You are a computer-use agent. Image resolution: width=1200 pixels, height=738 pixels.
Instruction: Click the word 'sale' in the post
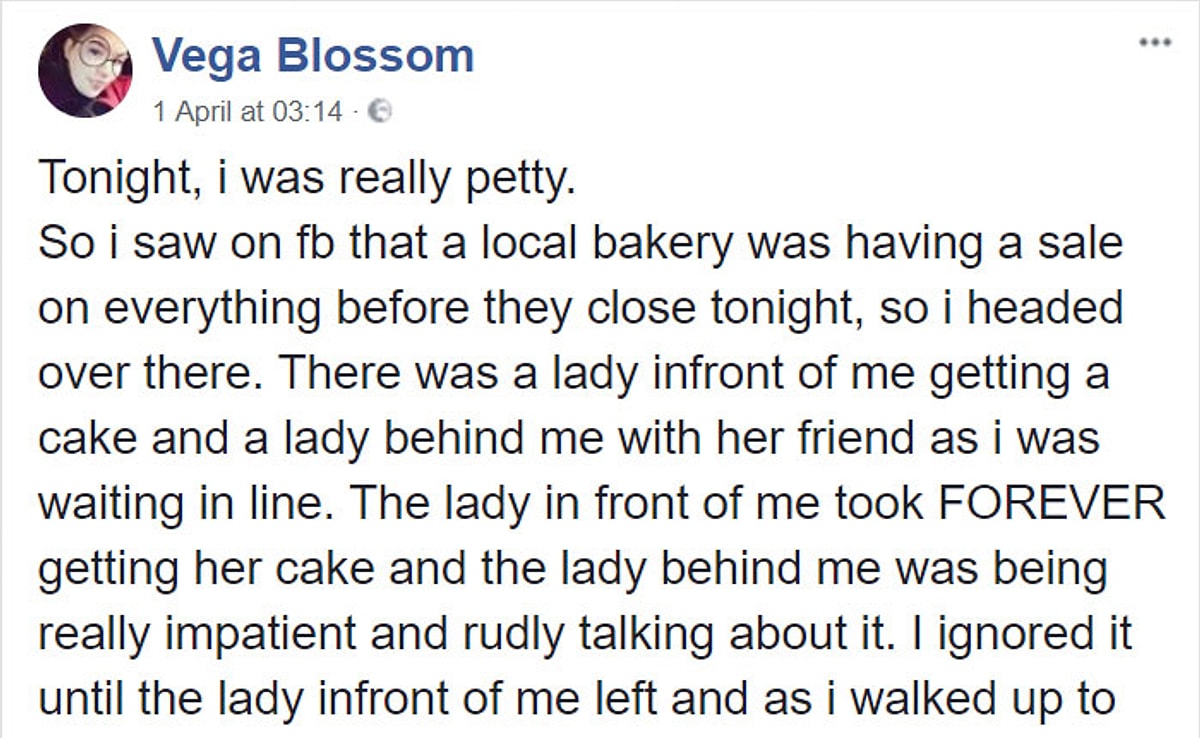[1081, 244]
